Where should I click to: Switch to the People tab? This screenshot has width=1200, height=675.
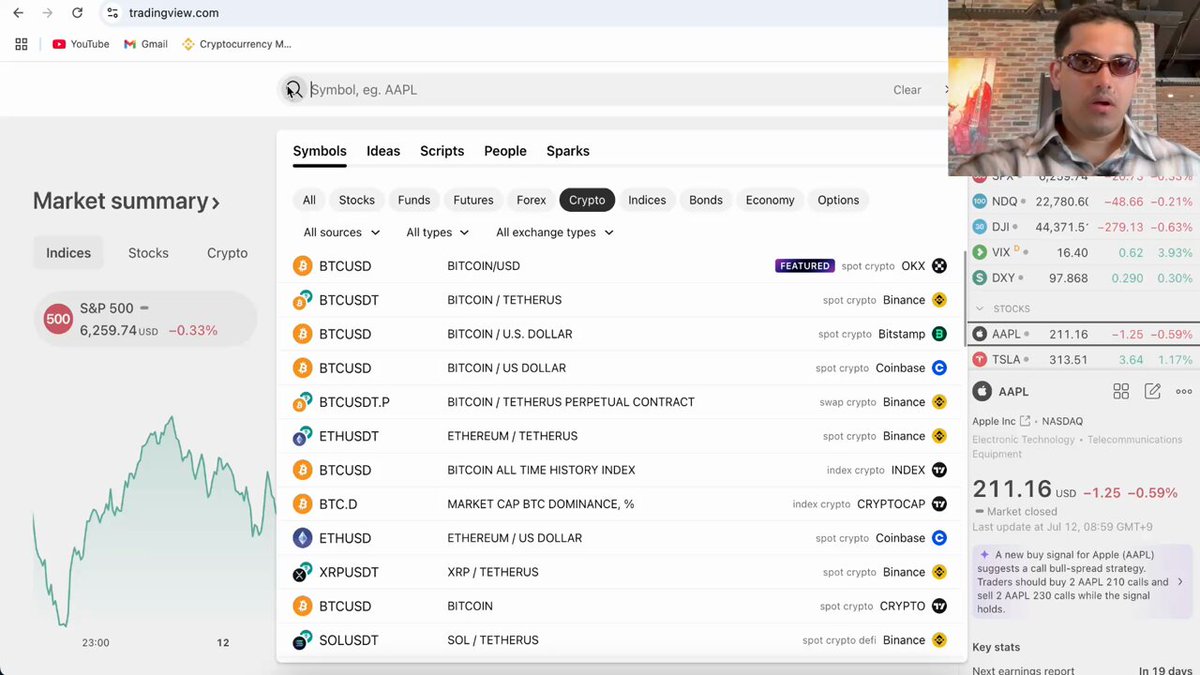(505, 151)
